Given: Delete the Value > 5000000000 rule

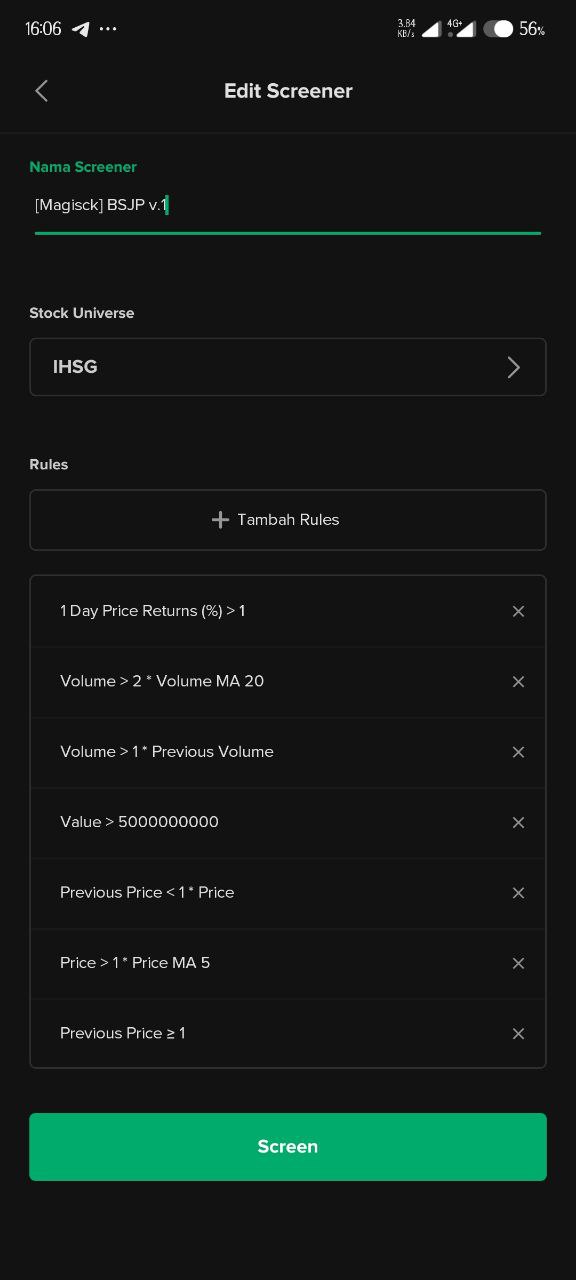Looking at the screenshot, I should click(x=518, y=822).
